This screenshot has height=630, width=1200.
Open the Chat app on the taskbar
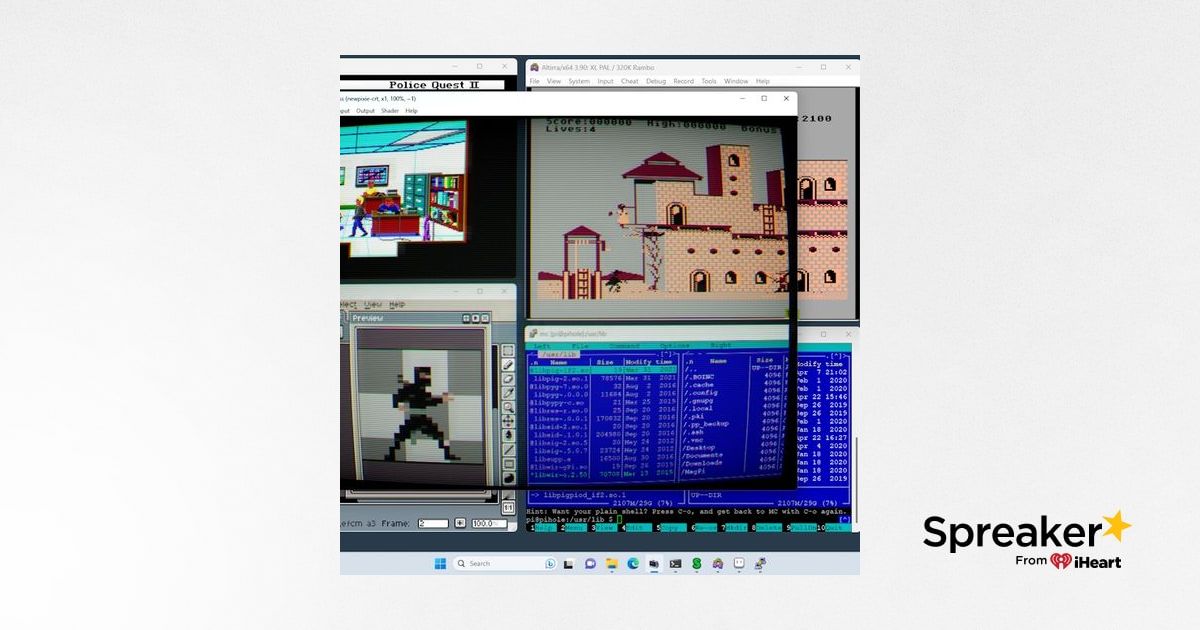[x=590, y=564]
